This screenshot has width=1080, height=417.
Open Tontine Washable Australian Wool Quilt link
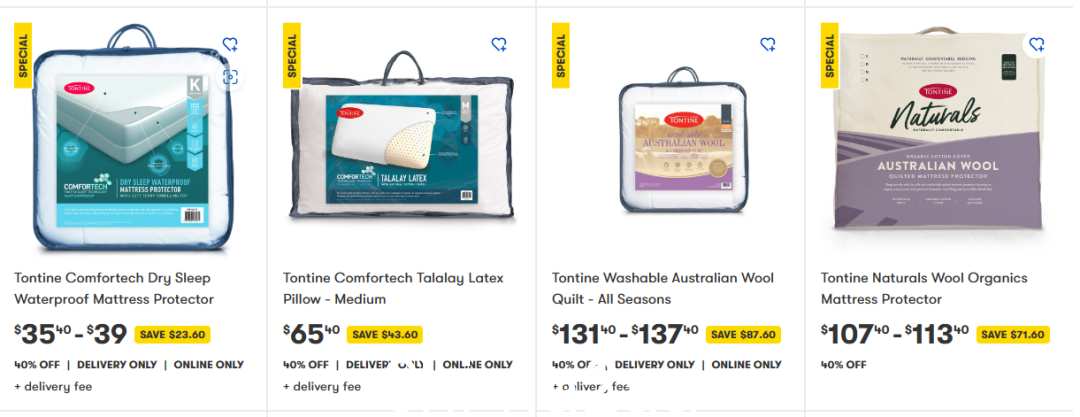[x=663, y=289]
